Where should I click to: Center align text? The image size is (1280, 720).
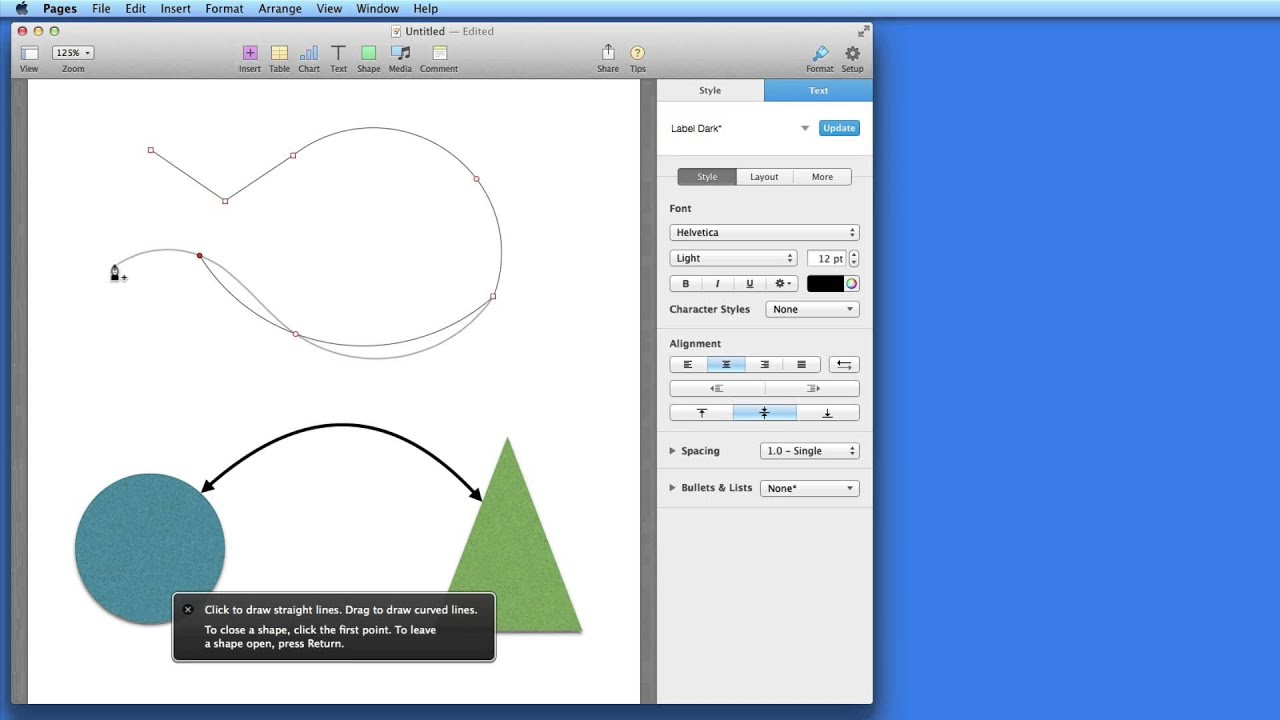click(726, 365)
